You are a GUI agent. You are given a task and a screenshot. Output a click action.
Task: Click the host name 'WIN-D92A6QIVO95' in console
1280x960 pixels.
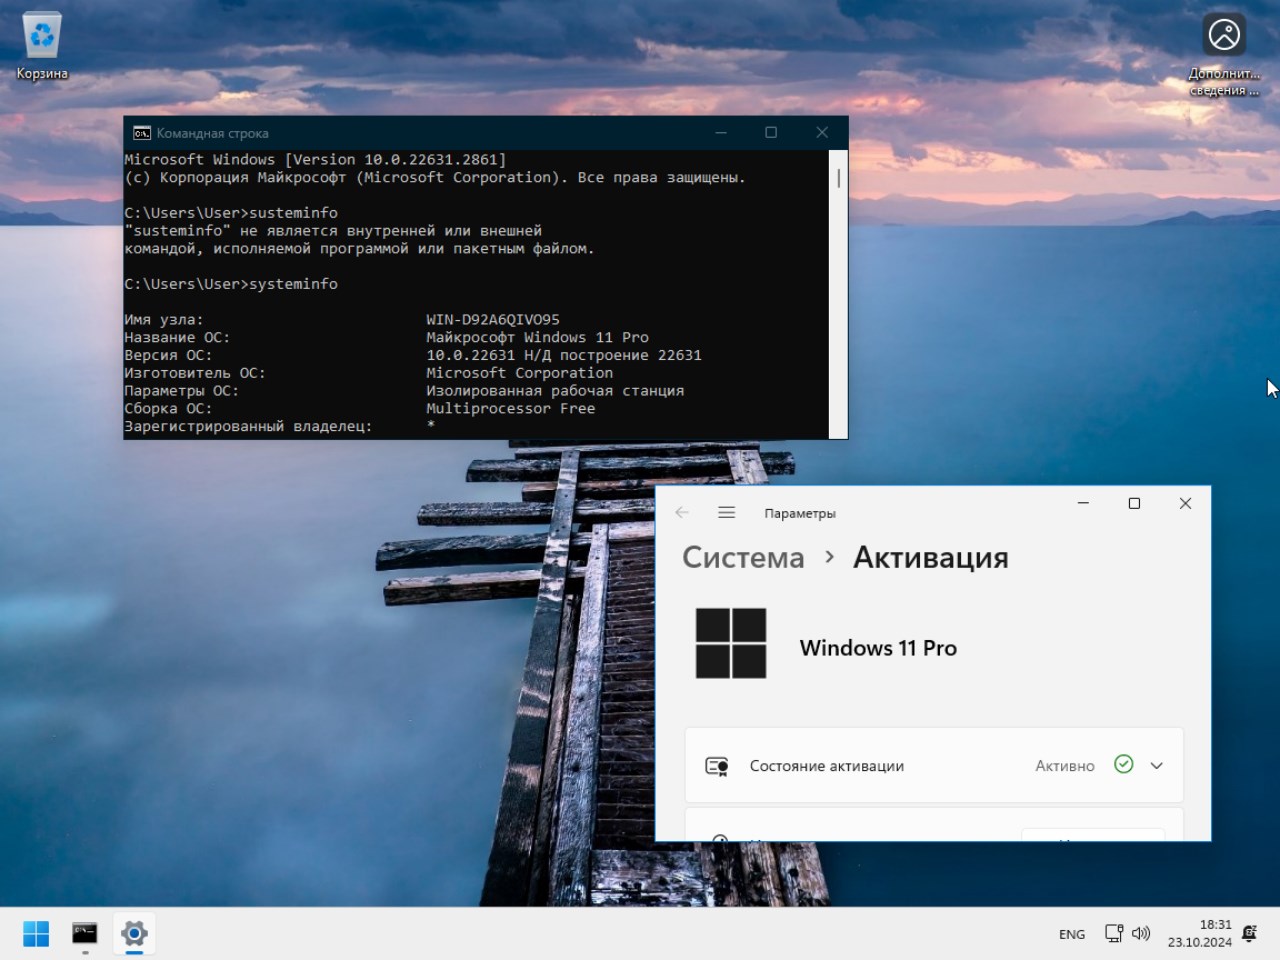[x=493, y=320]
